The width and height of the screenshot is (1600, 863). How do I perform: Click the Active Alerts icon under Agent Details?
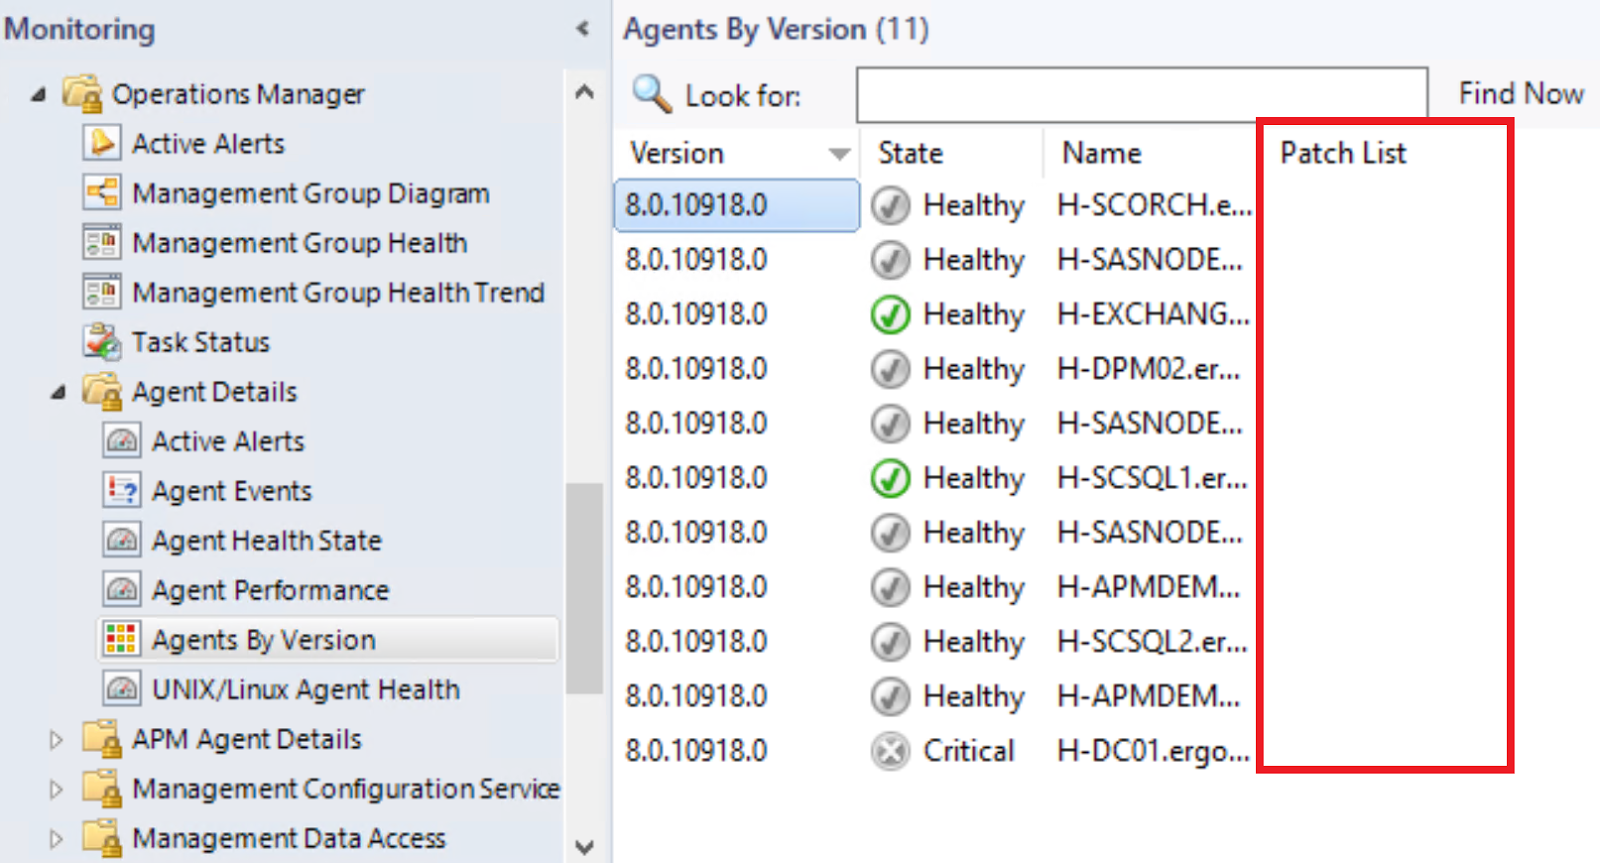tap(122, 441)
